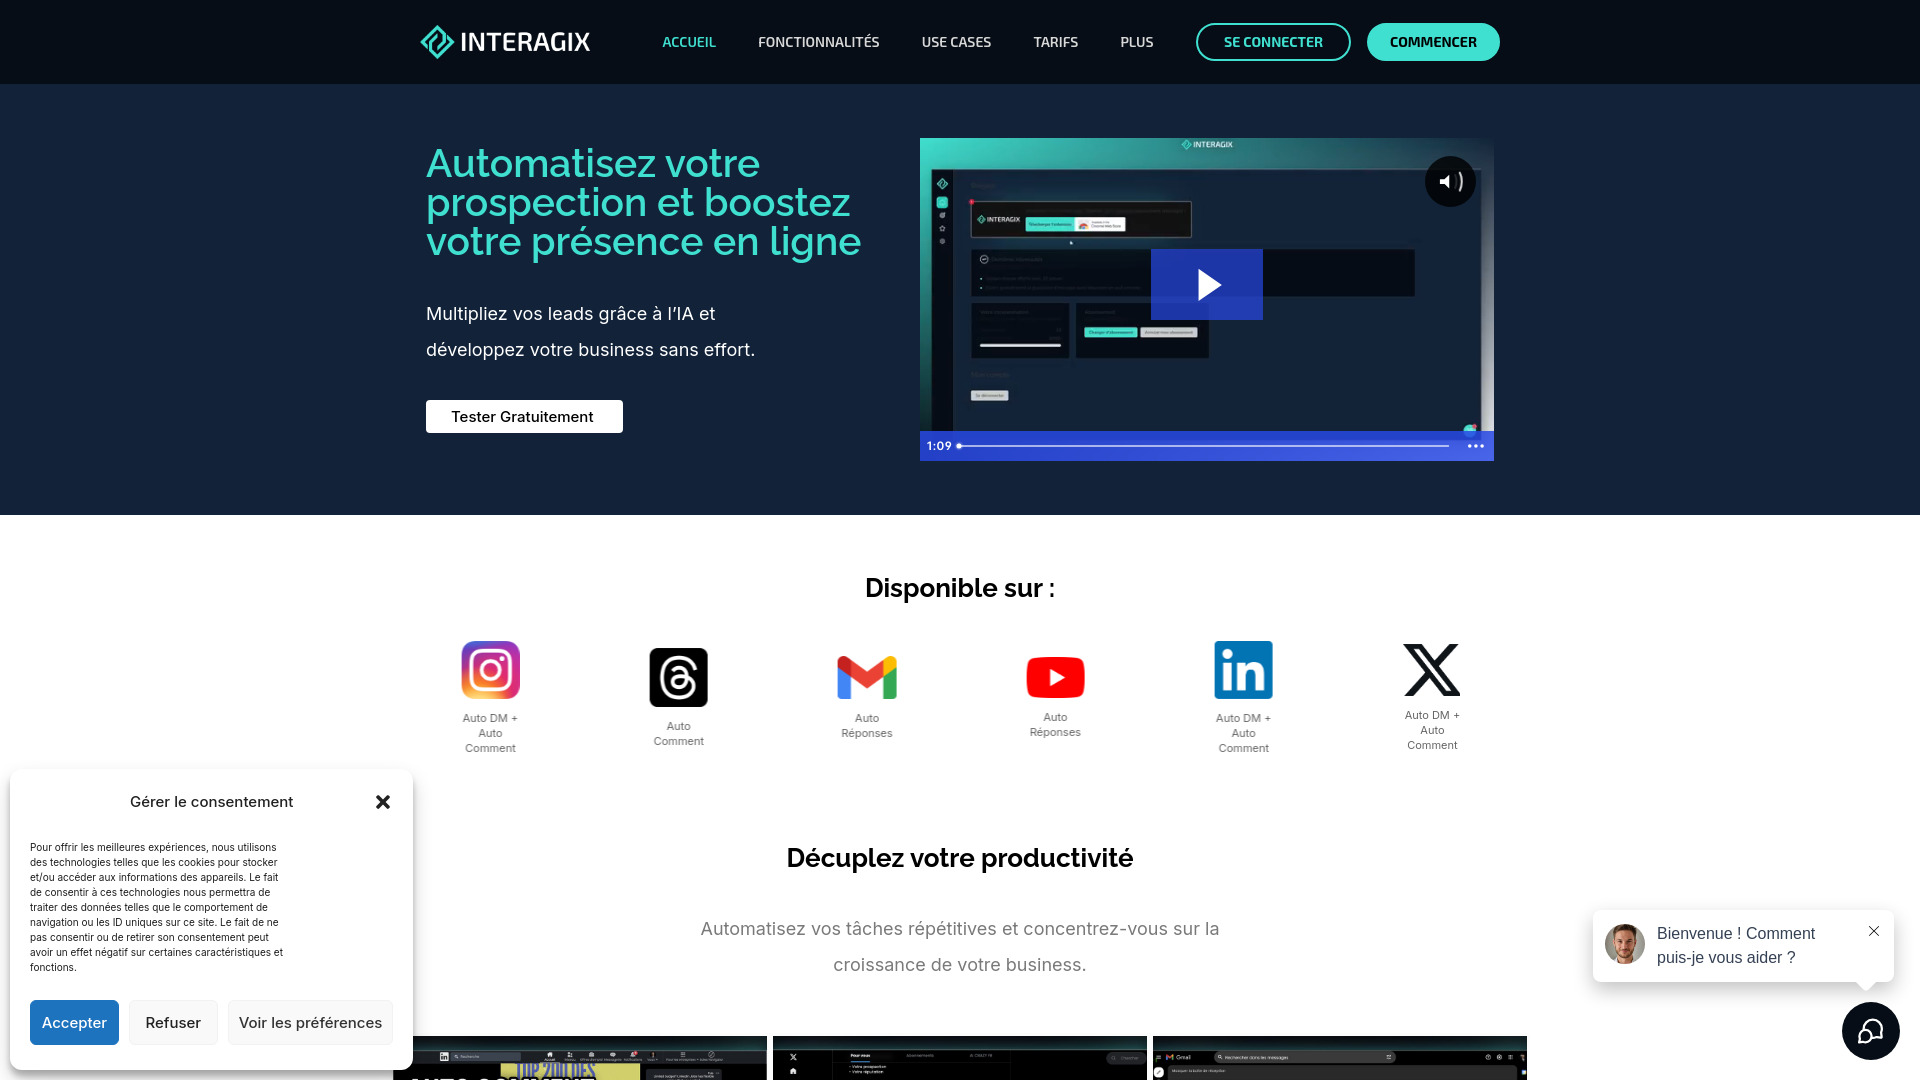This screenshot has width=1920, height=1080.
Task: Click Tester Gratuitement button
Action: (x=524, y=415)
